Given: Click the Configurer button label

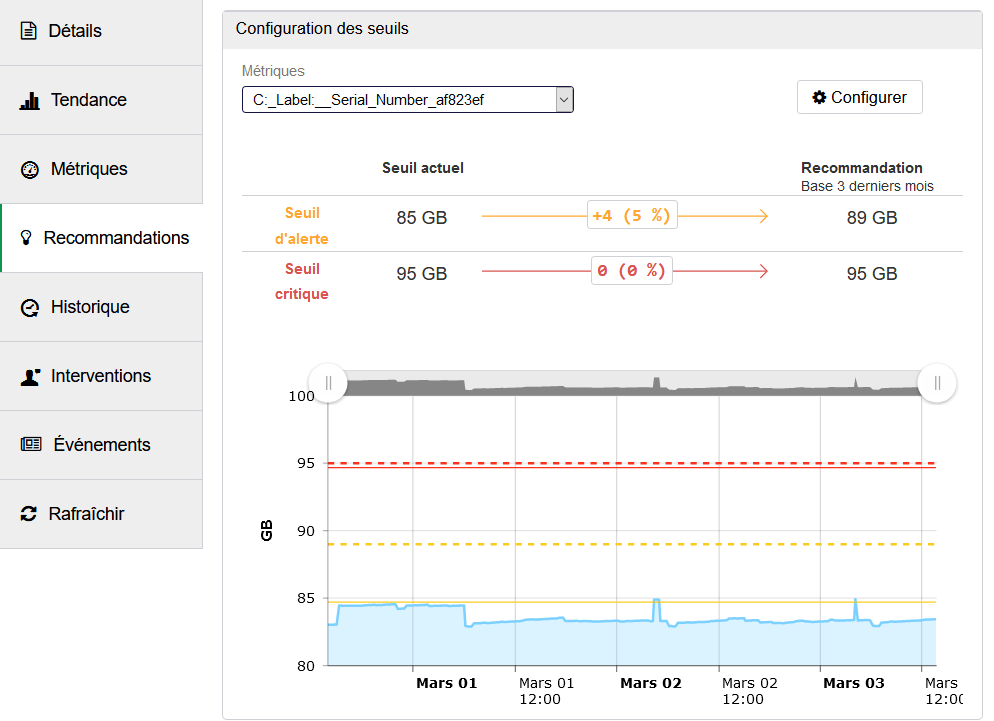Looking at the screenshot, I should click(868, 97).
